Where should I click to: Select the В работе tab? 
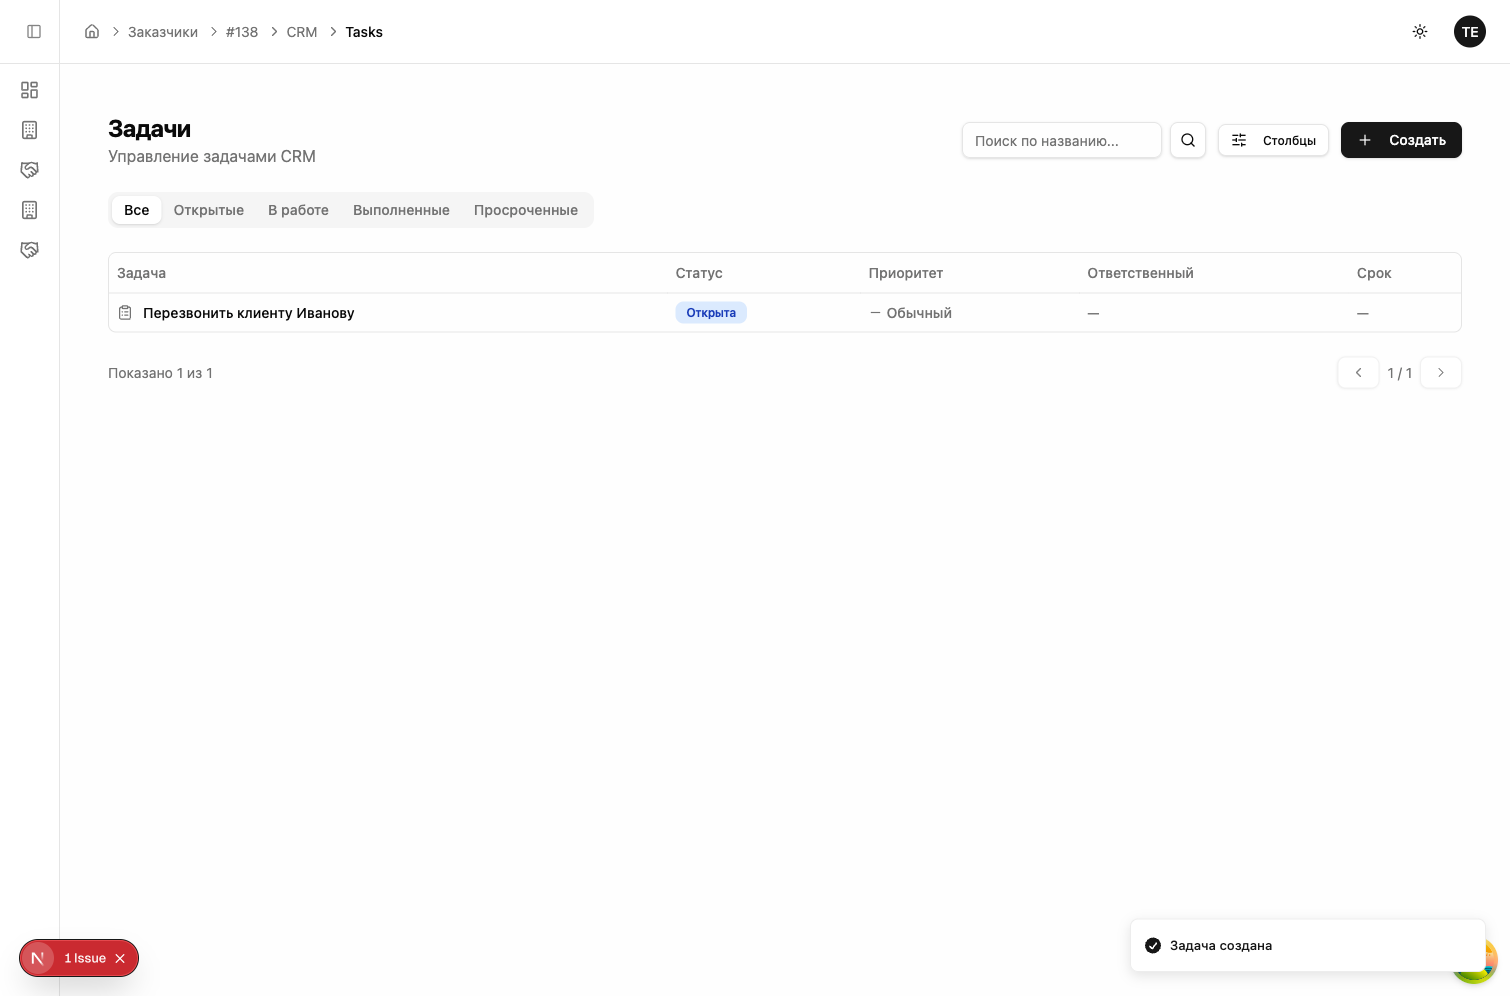coord(298,210)
